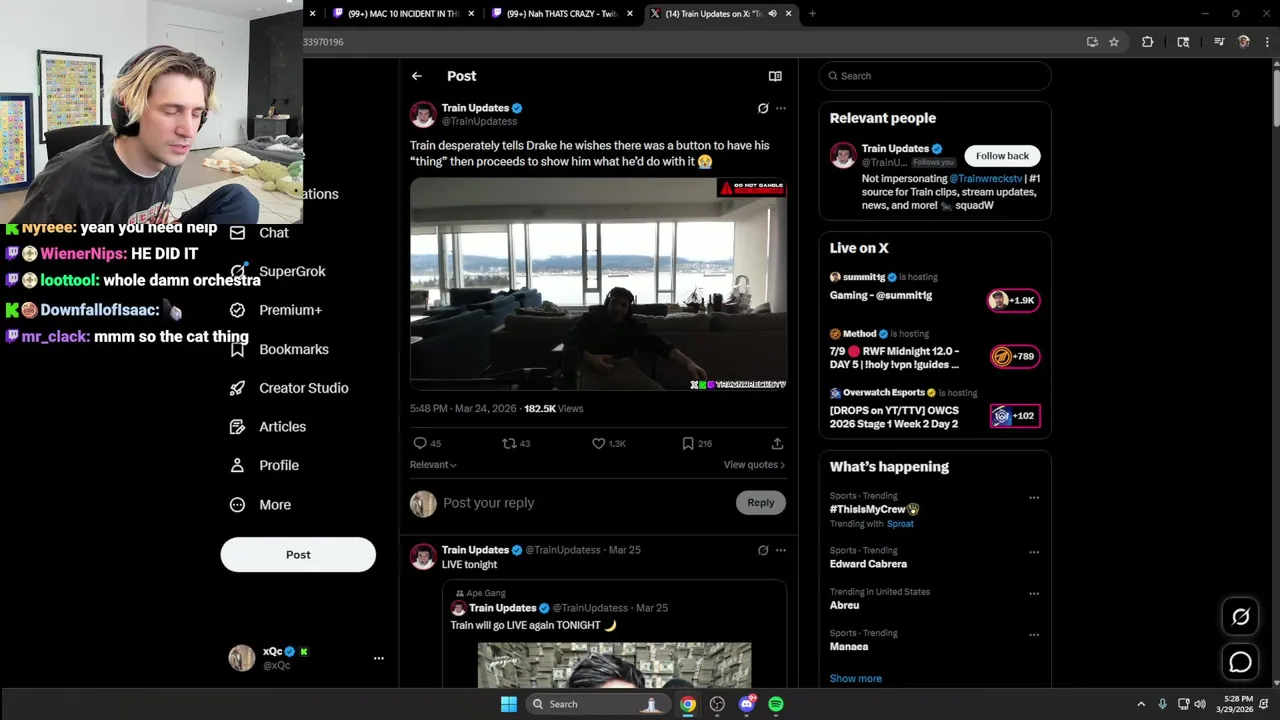
Task: Expand the Relevant replies sort dropdown
Action: coord(433,465)
